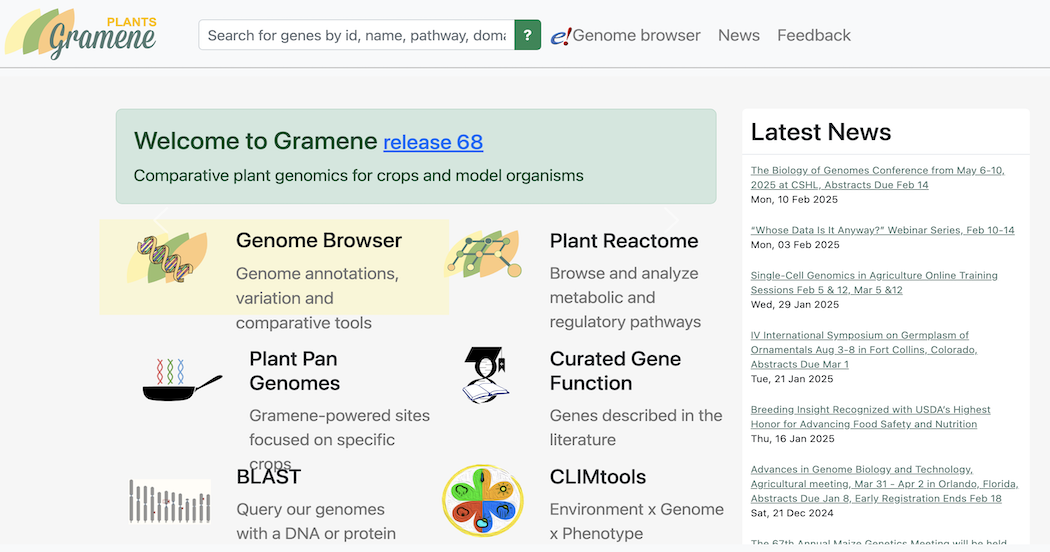Viewport: 1050px width, 552px height.
Task: Open Advances in Genome Biology and Technology news
Action: pos(884,484)
